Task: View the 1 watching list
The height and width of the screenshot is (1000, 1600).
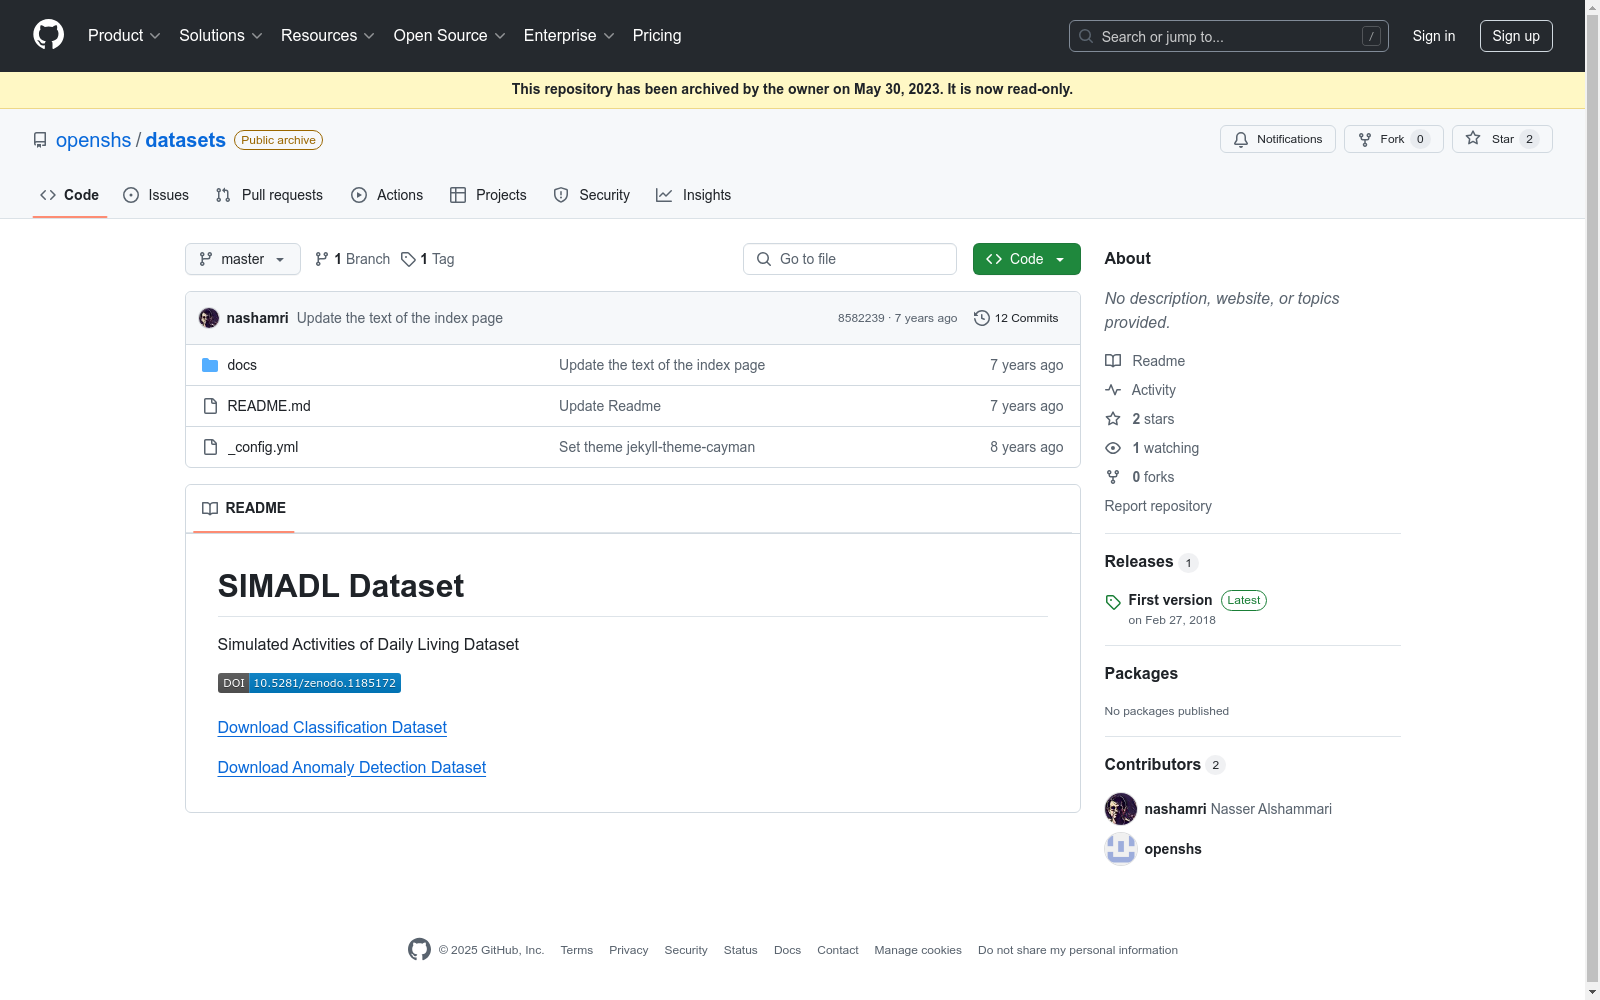Action: (1152, 448)
